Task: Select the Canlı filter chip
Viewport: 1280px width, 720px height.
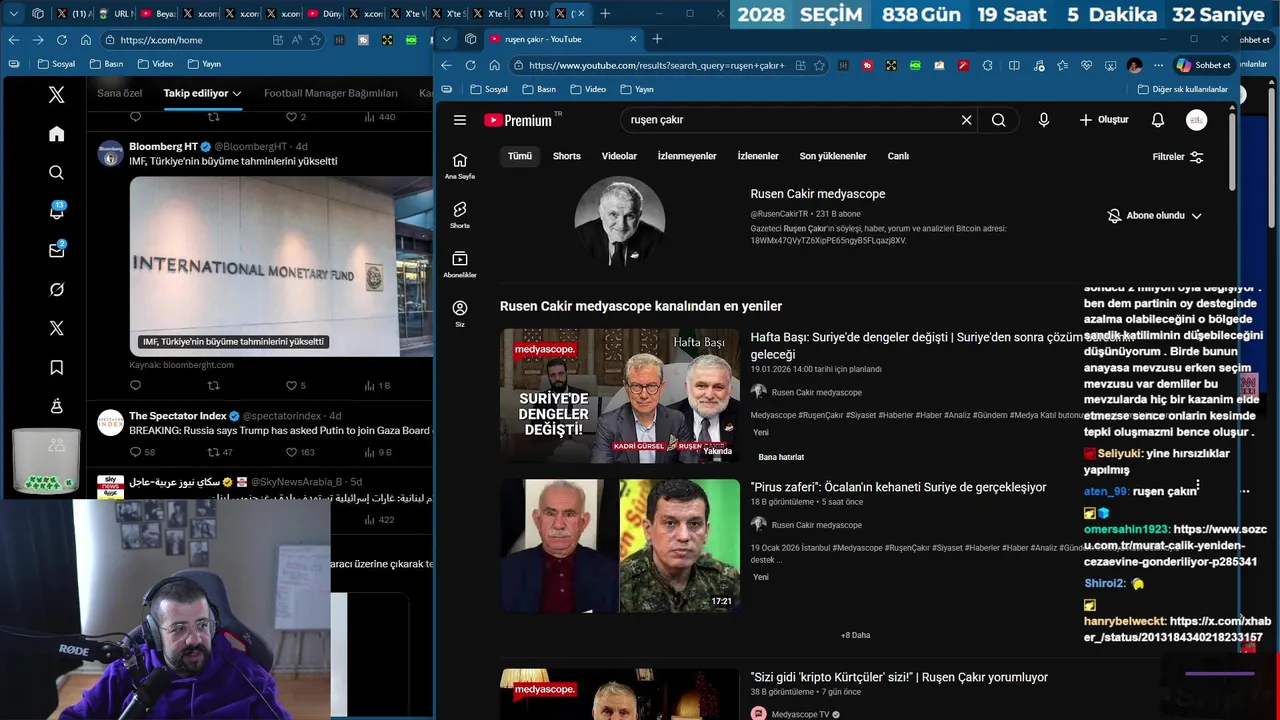Action: click(x=898, y=156)
